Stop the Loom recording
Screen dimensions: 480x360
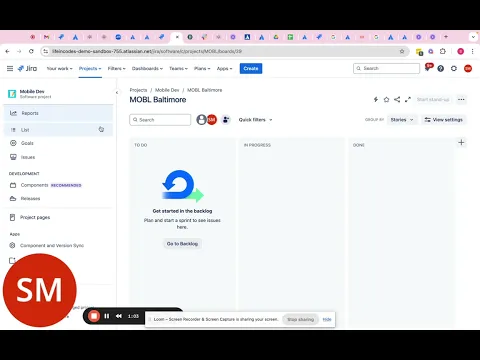[x=94, y=316]
